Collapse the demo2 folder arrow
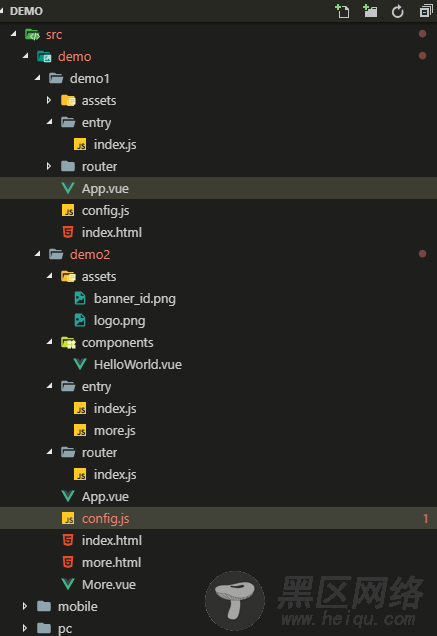This screenshot has width=437, height=636. tap(38, 254)
